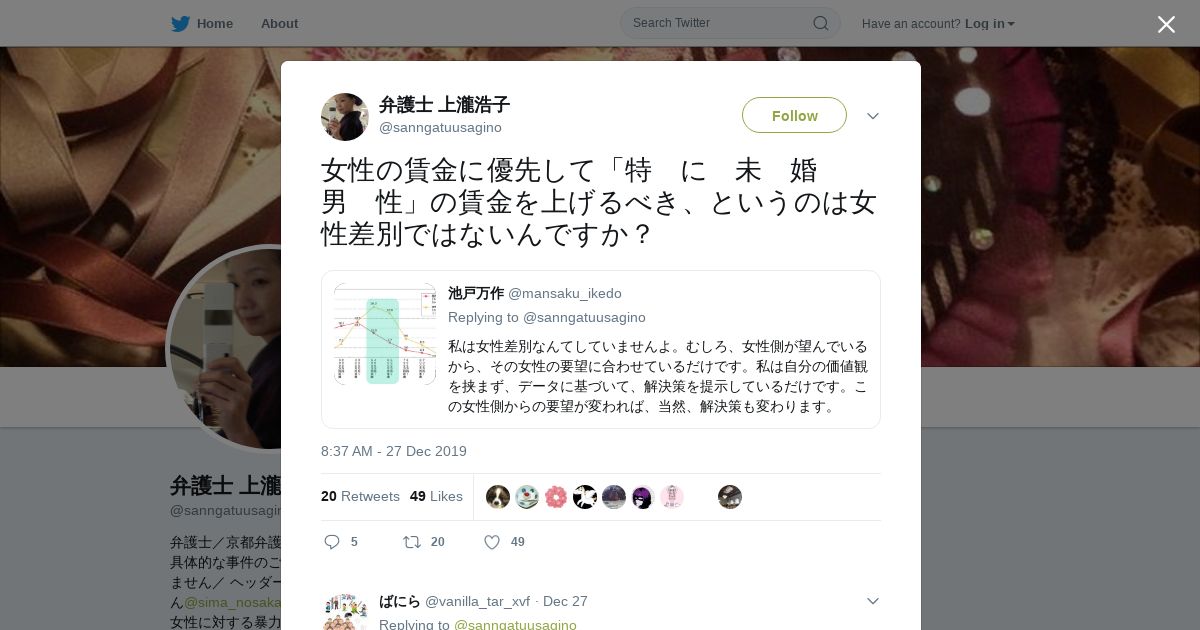Open the pink flower avatar among the likers
The width and height of the screenshot is (1200, 630).
click(x=556, y=497)
